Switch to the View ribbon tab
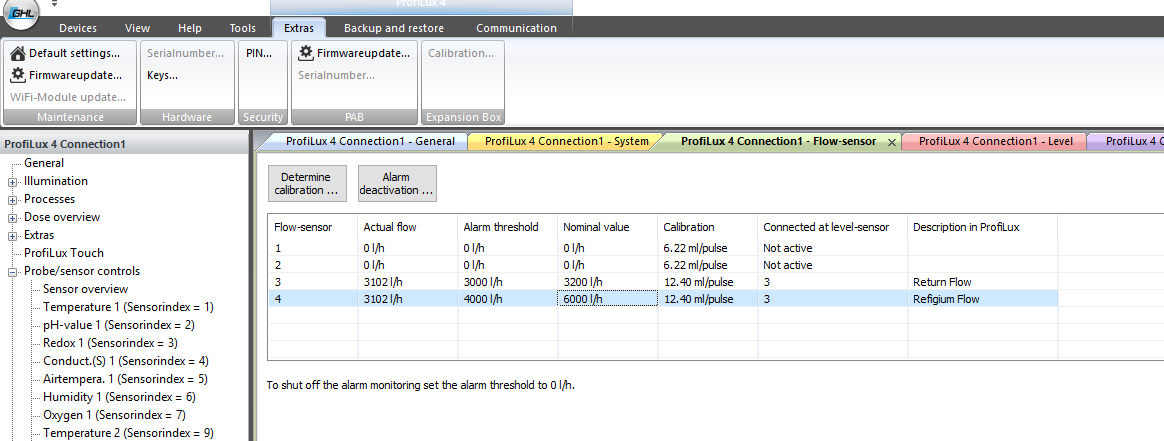1164x441 pixels. (137, 28)
